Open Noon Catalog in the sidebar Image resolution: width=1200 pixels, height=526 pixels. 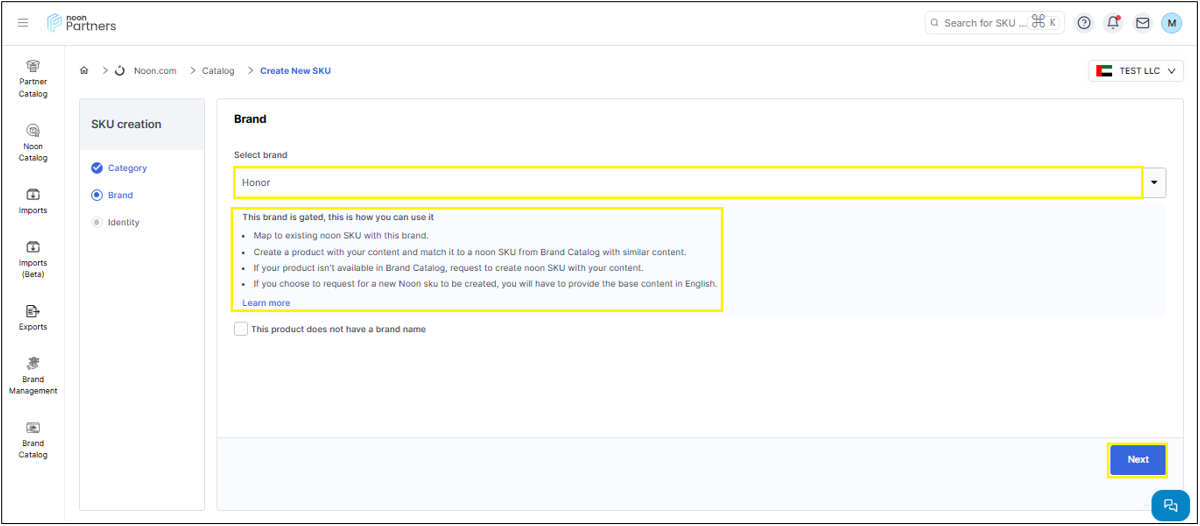33,142
